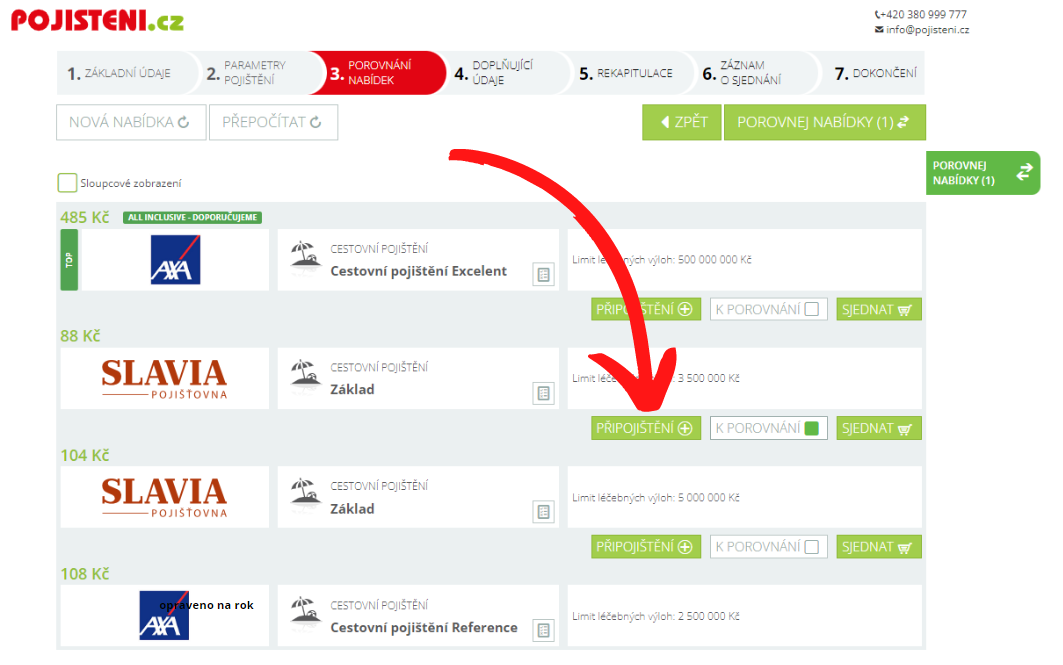The width and height of the screenshot is (1063, 665).
Task: Click Sjednat for the 485 Kč AXA offer
Action: [879, 309]
